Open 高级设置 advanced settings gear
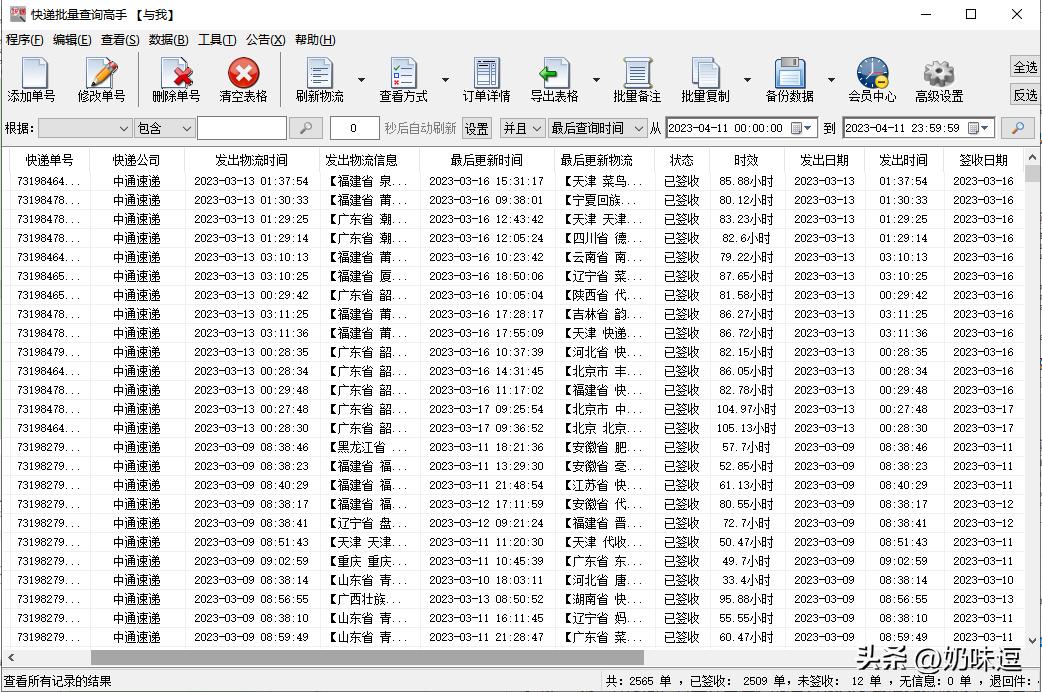Screen dimensions: 1042x692 tap(937, 78)
